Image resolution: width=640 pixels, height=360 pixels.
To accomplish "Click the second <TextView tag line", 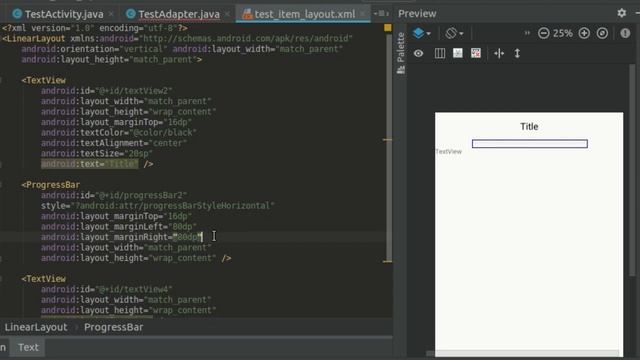I will (43, 279).
